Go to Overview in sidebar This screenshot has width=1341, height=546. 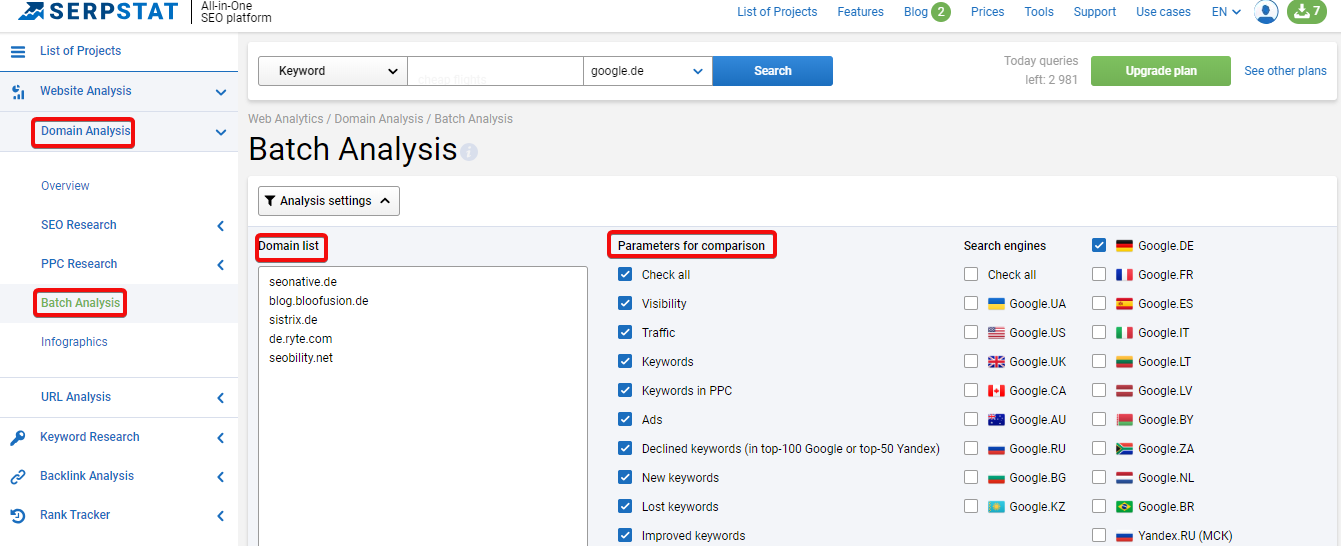[x=65, y=186]
